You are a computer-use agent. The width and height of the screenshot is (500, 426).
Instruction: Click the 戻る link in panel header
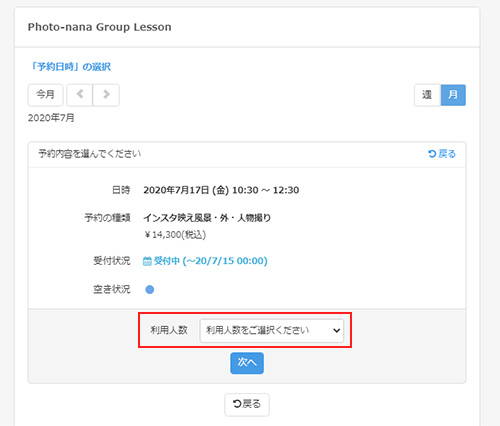coord(442,154)
